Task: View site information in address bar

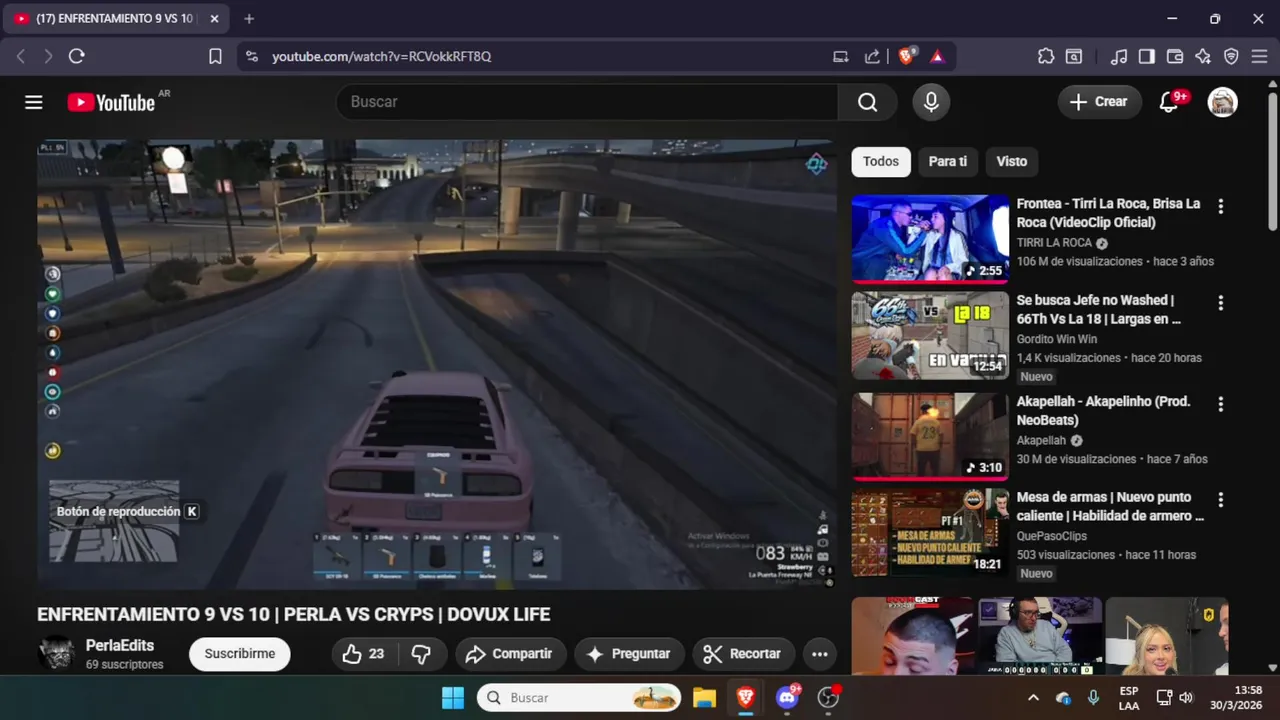Action: point(251,56)
